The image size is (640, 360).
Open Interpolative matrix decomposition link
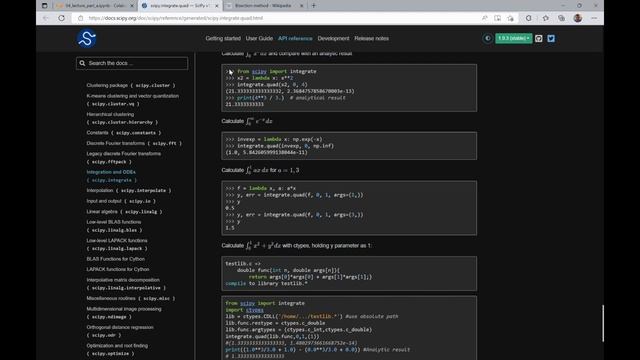point(126,284)
